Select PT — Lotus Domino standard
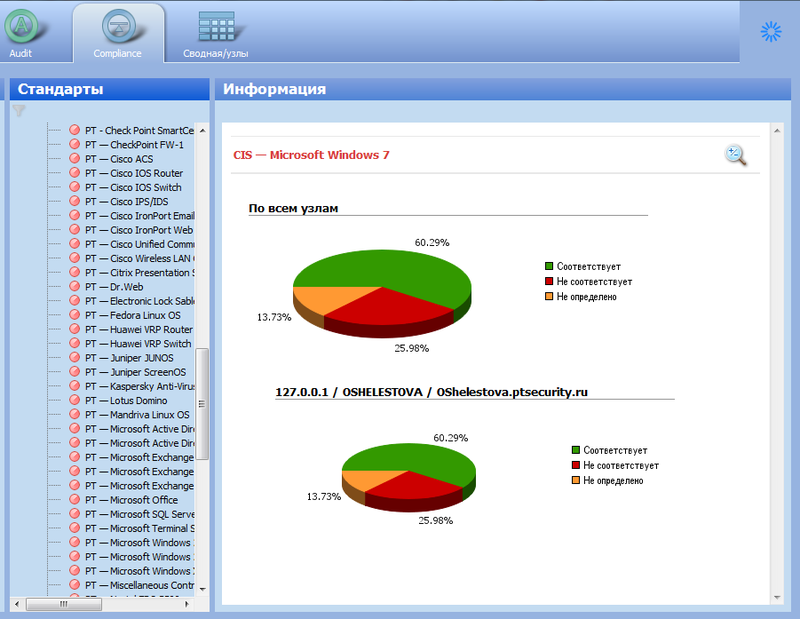 (x=126, y=401)
